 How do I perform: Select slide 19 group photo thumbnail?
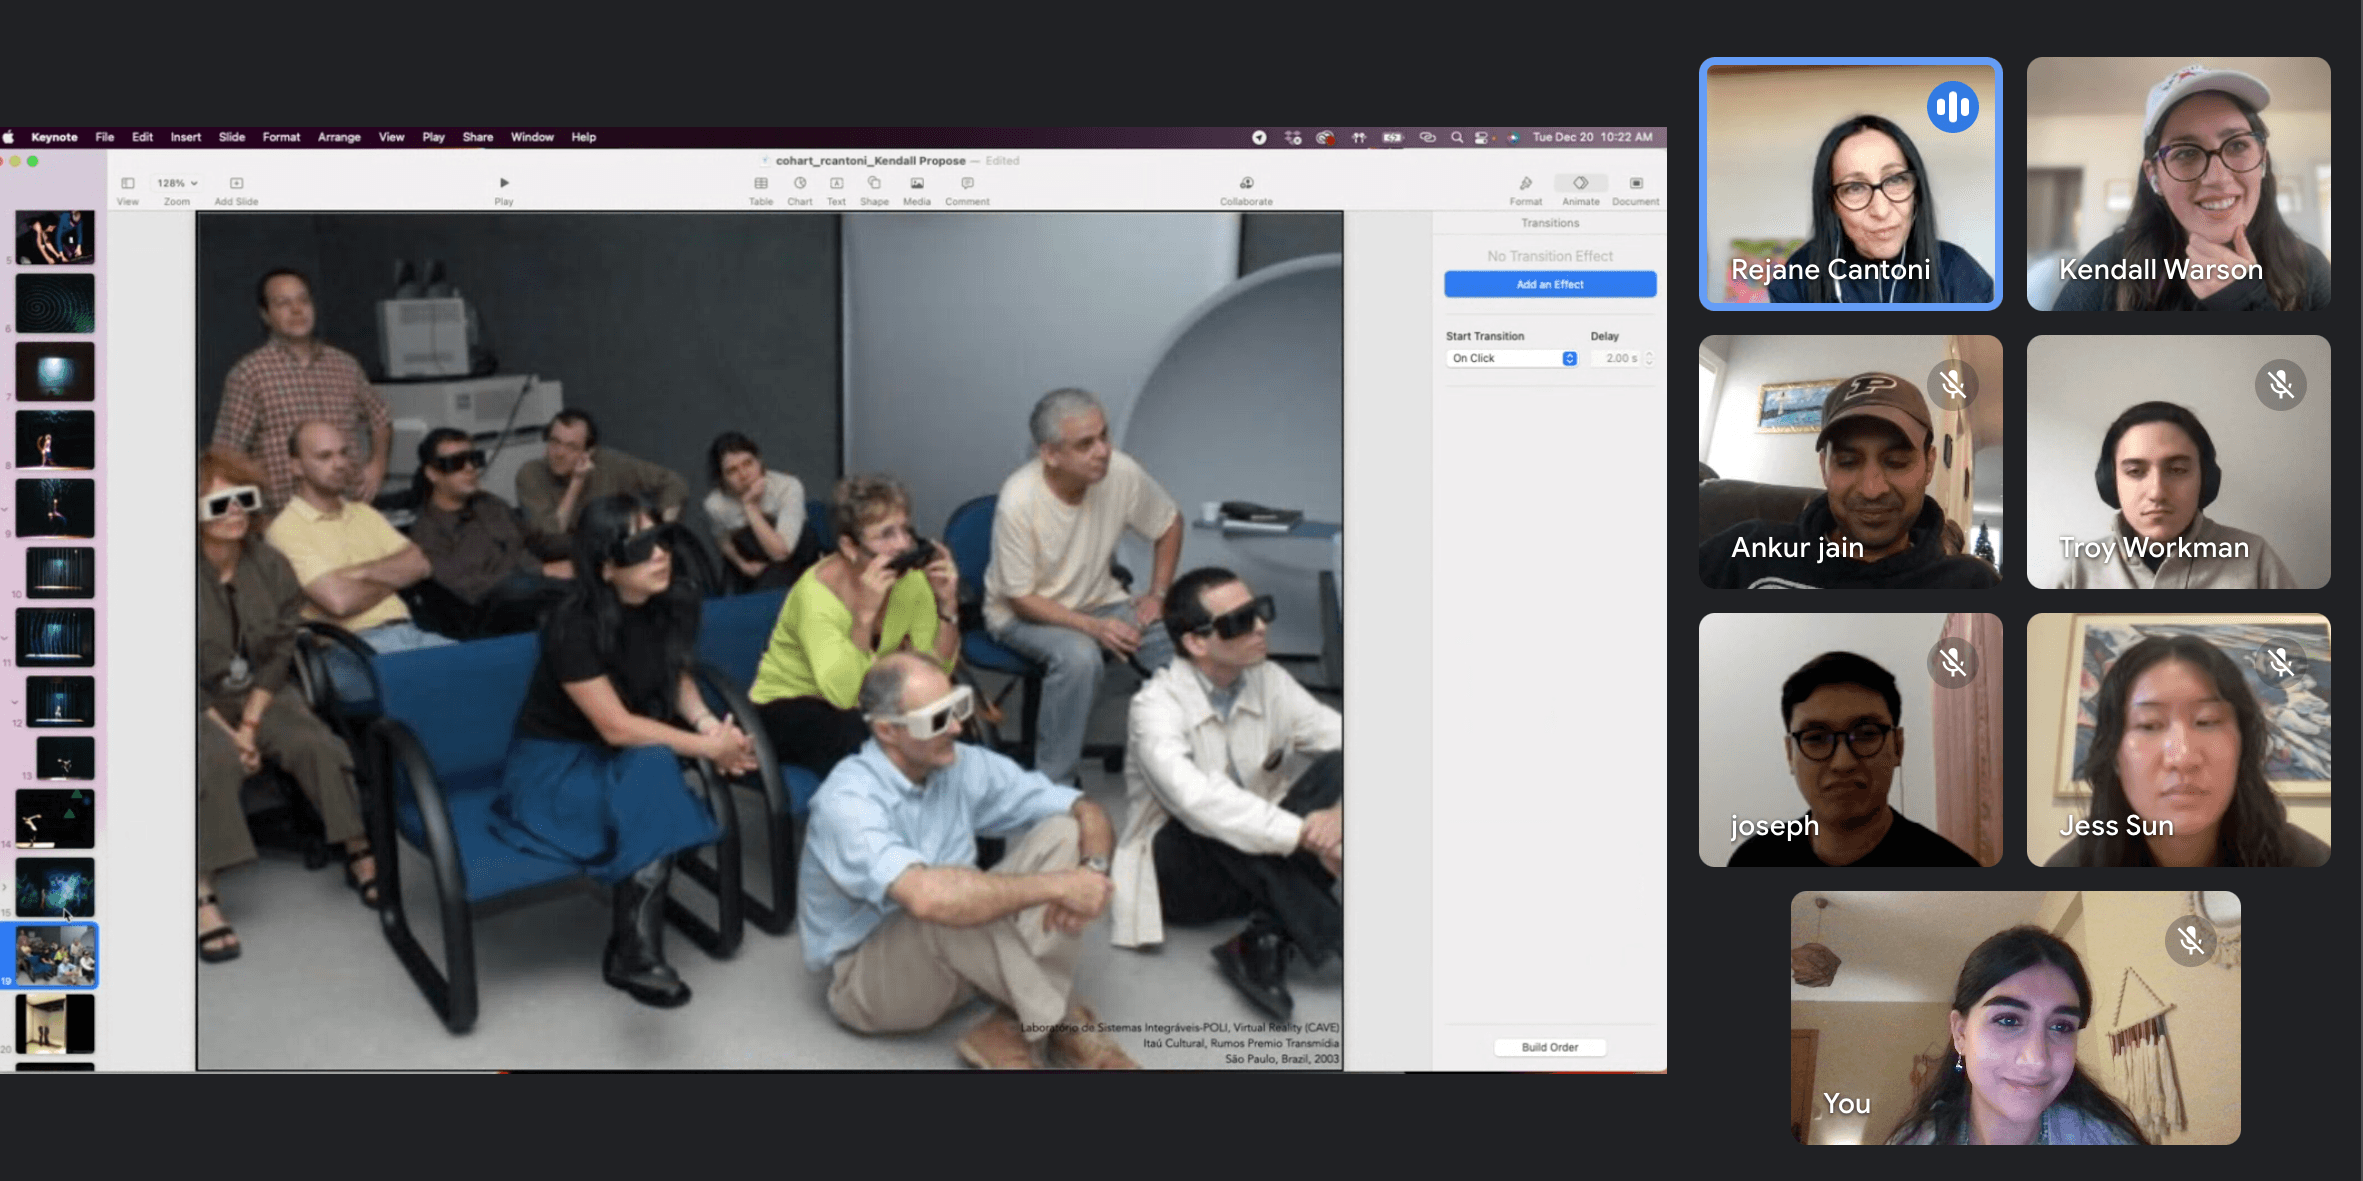[x=55, y=955]
